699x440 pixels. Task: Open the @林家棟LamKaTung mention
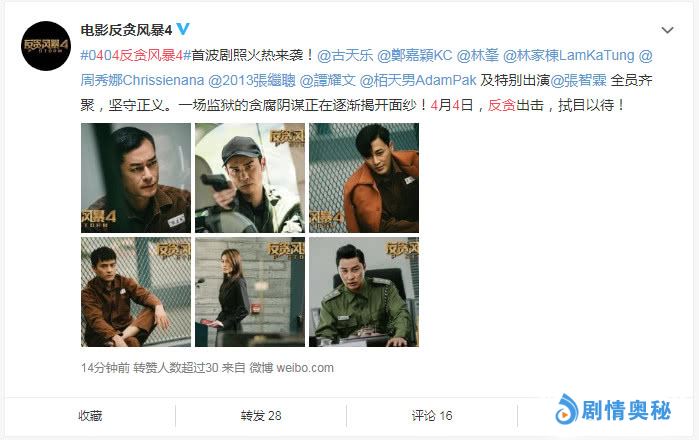[x=568, y=55]
